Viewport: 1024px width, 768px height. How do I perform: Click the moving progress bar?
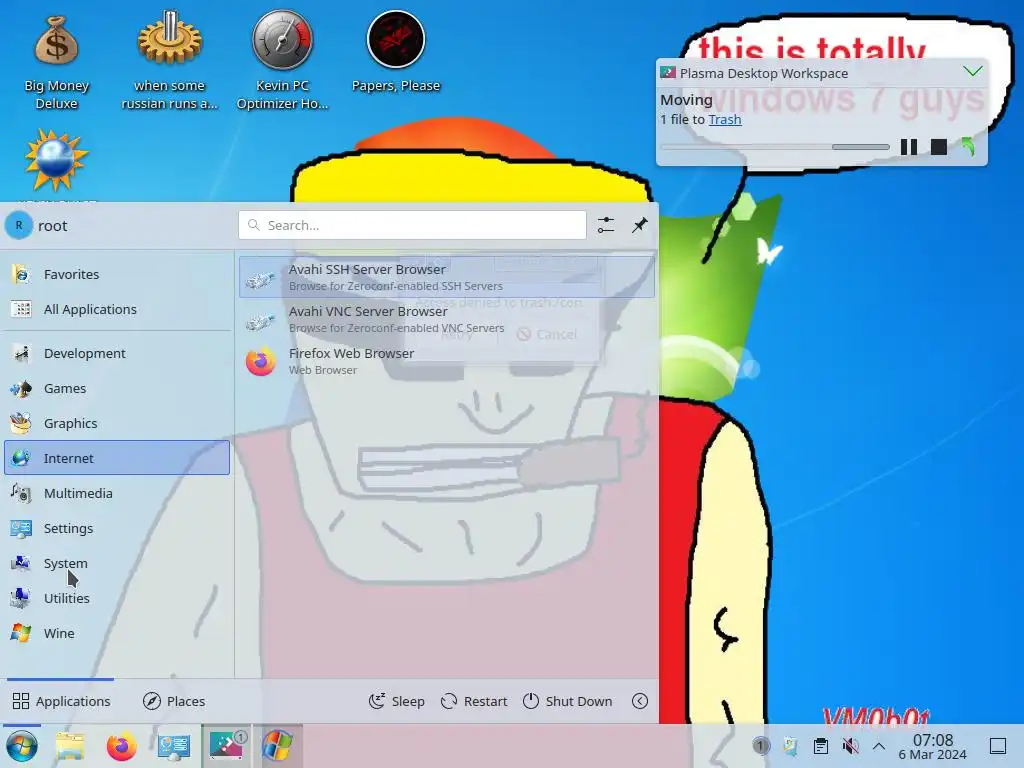point(775,147)
